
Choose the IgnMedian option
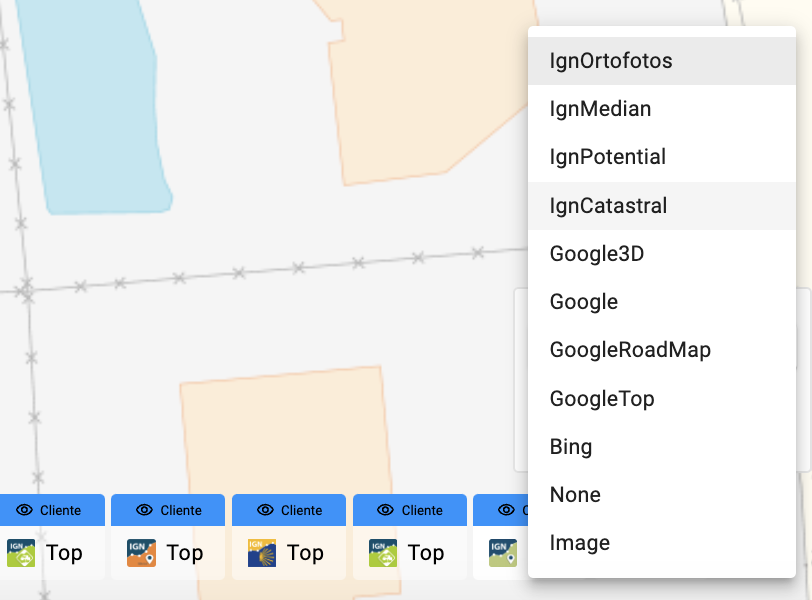[662, 109]
